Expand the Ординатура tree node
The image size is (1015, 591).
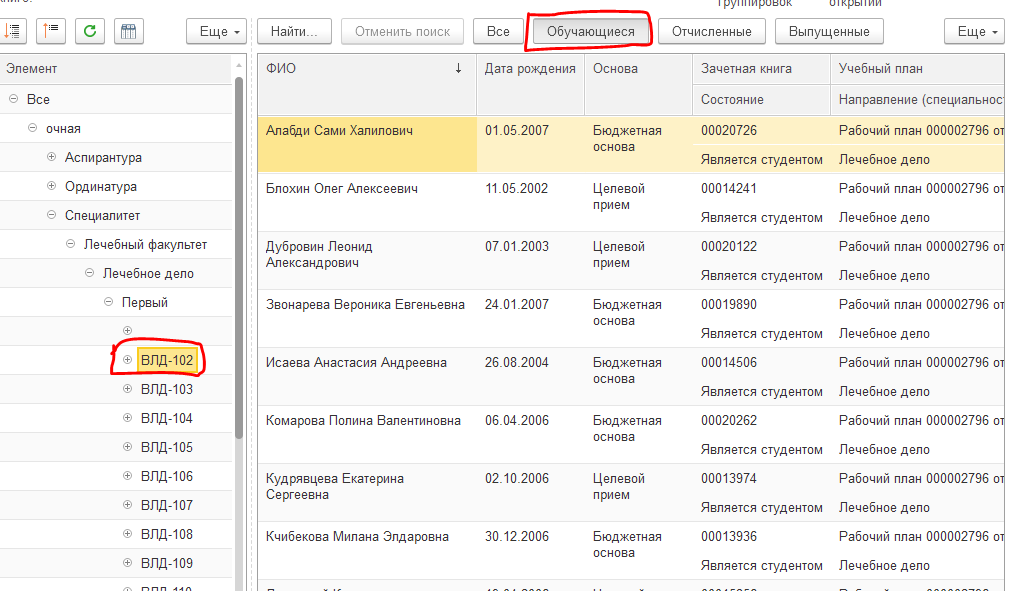pyautogui.click(x=52, y=187)
